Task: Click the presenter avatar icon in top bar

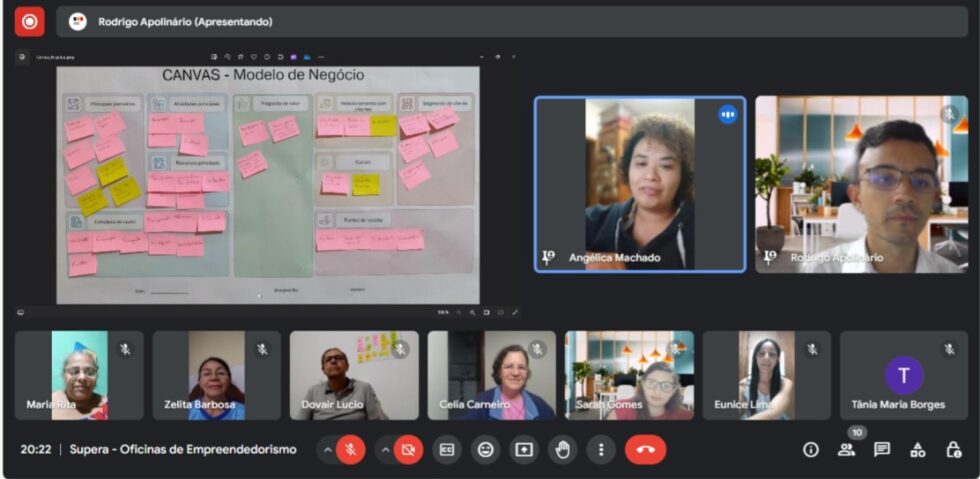Action: [x=78, y=22]
